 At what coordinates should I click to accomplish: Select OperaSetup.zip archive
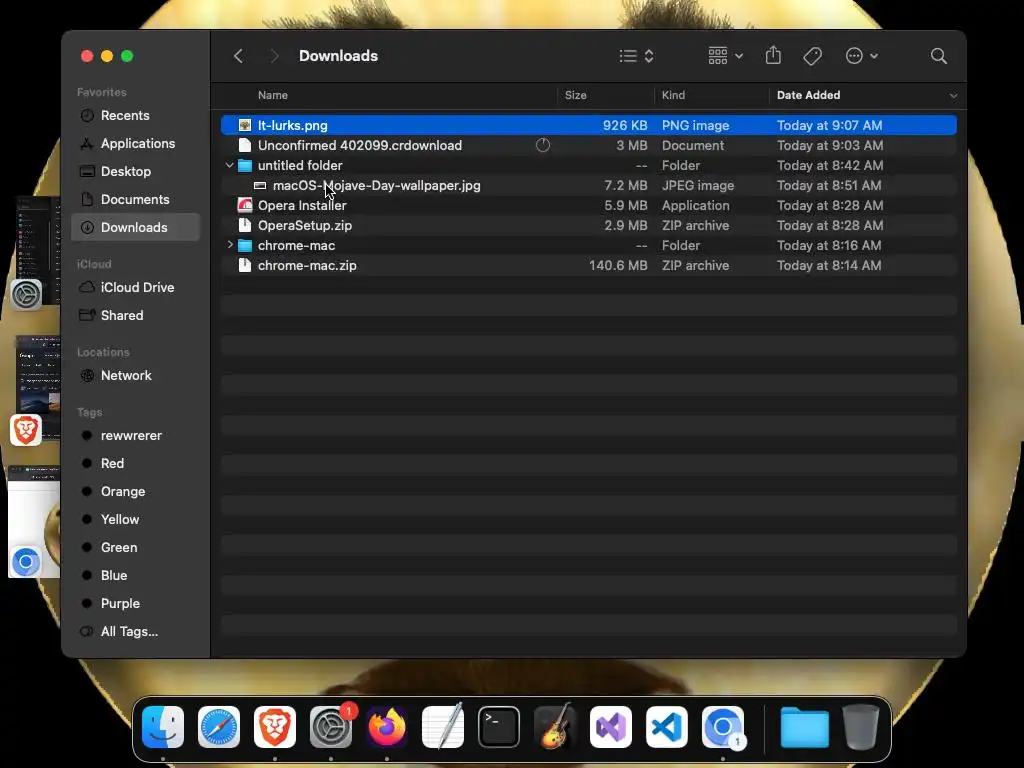588,225
